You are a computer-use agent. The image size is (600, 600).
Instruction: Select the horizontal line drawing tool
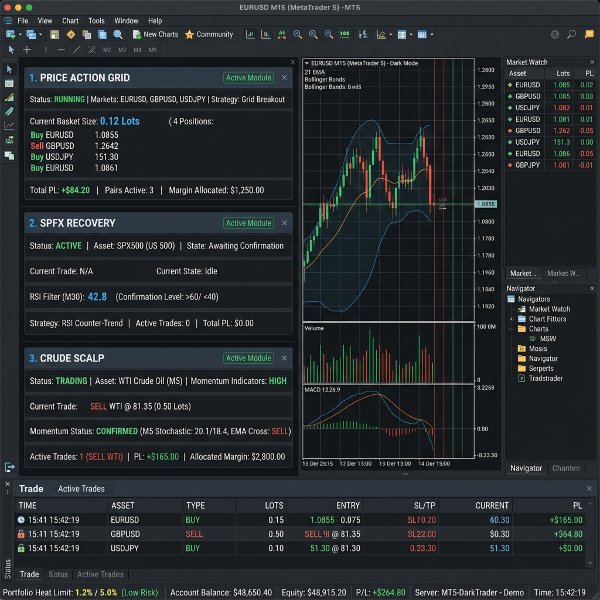click(x=61, y=50)
